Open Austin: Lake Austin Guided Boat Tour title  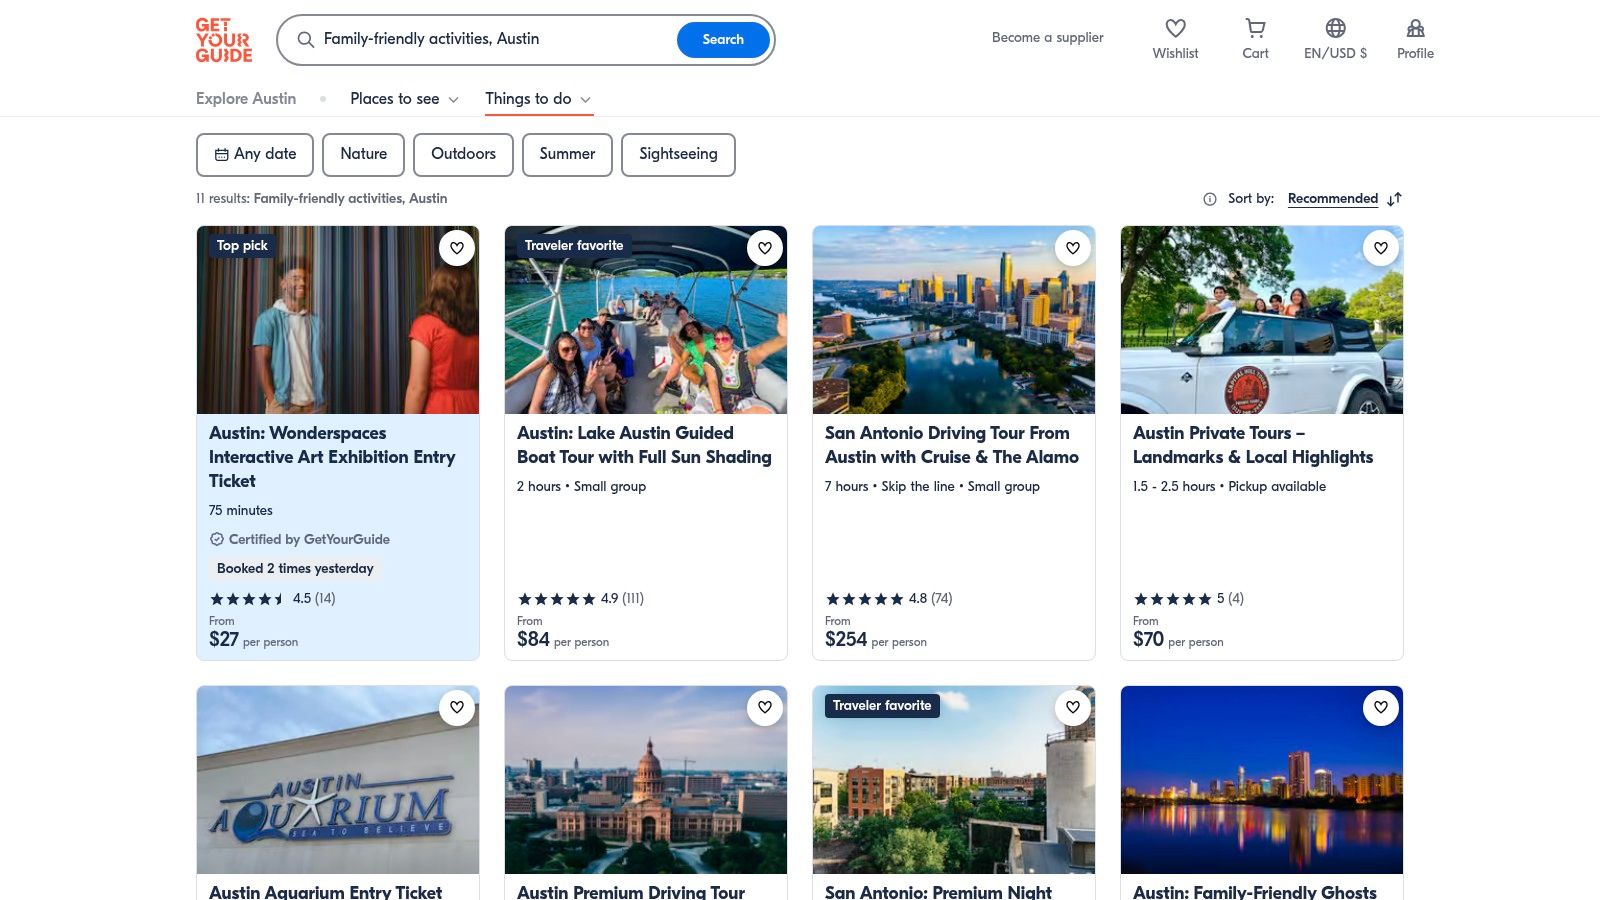click(x=644, y=445)
